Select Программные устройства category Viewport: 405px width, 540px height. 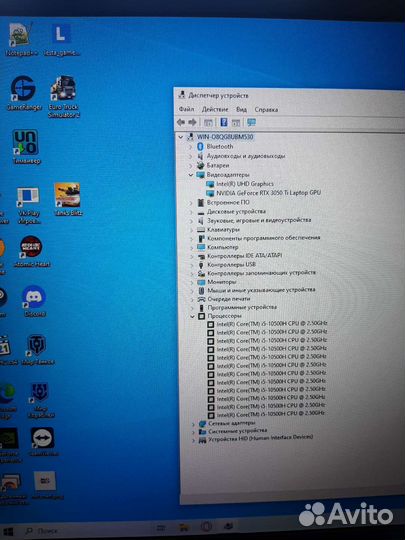click(x=242, y=307)
